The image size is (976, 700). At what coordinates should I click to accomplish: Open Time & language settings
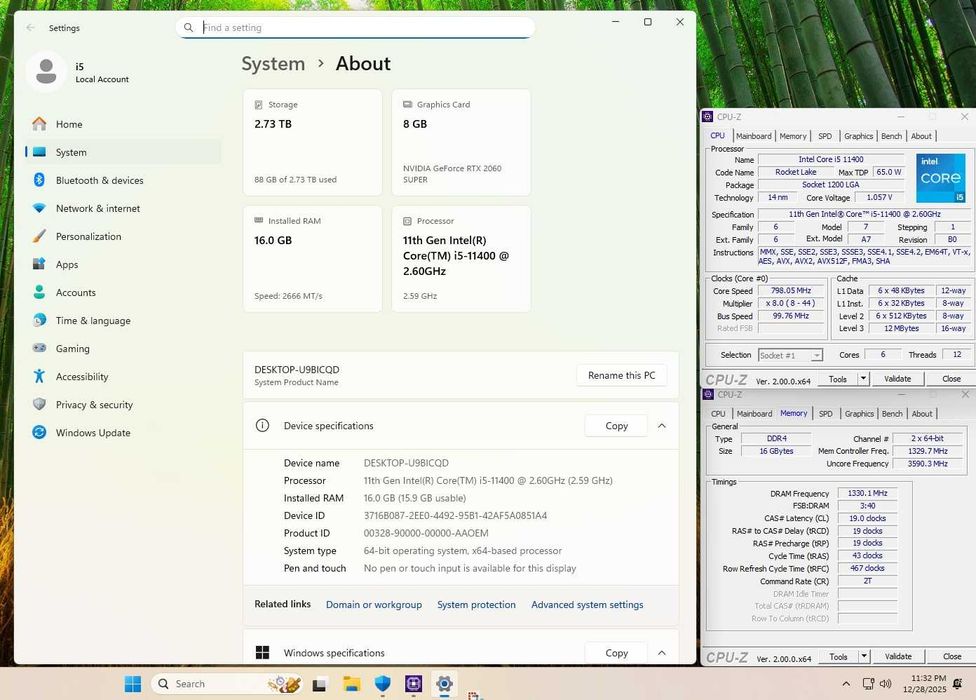click(x=123, y=320)
